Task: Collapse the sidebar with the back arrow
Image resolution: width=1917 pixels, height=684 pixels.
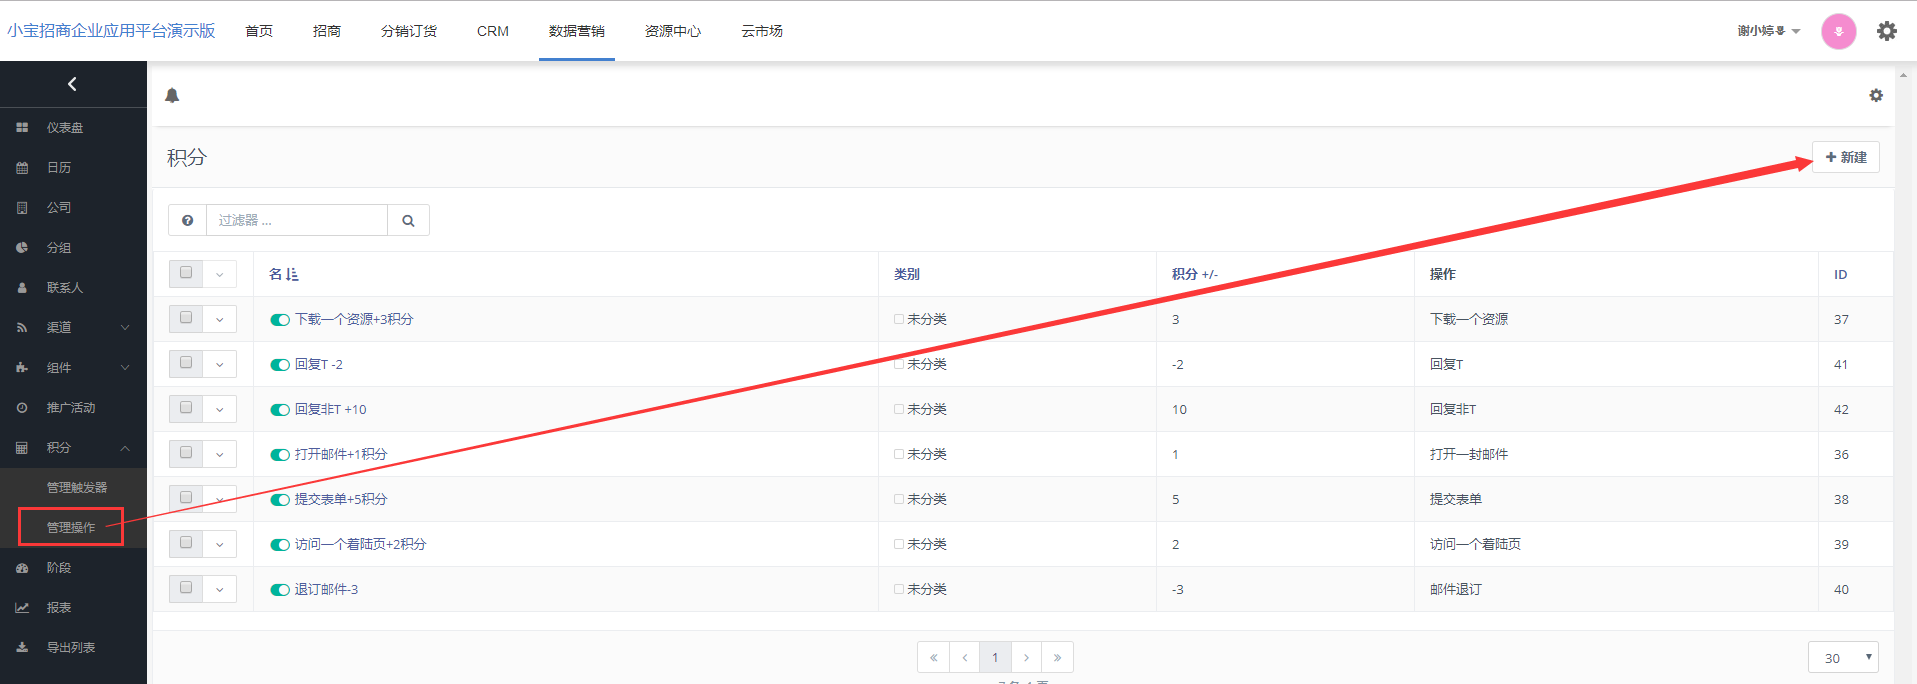Action: 72,84
